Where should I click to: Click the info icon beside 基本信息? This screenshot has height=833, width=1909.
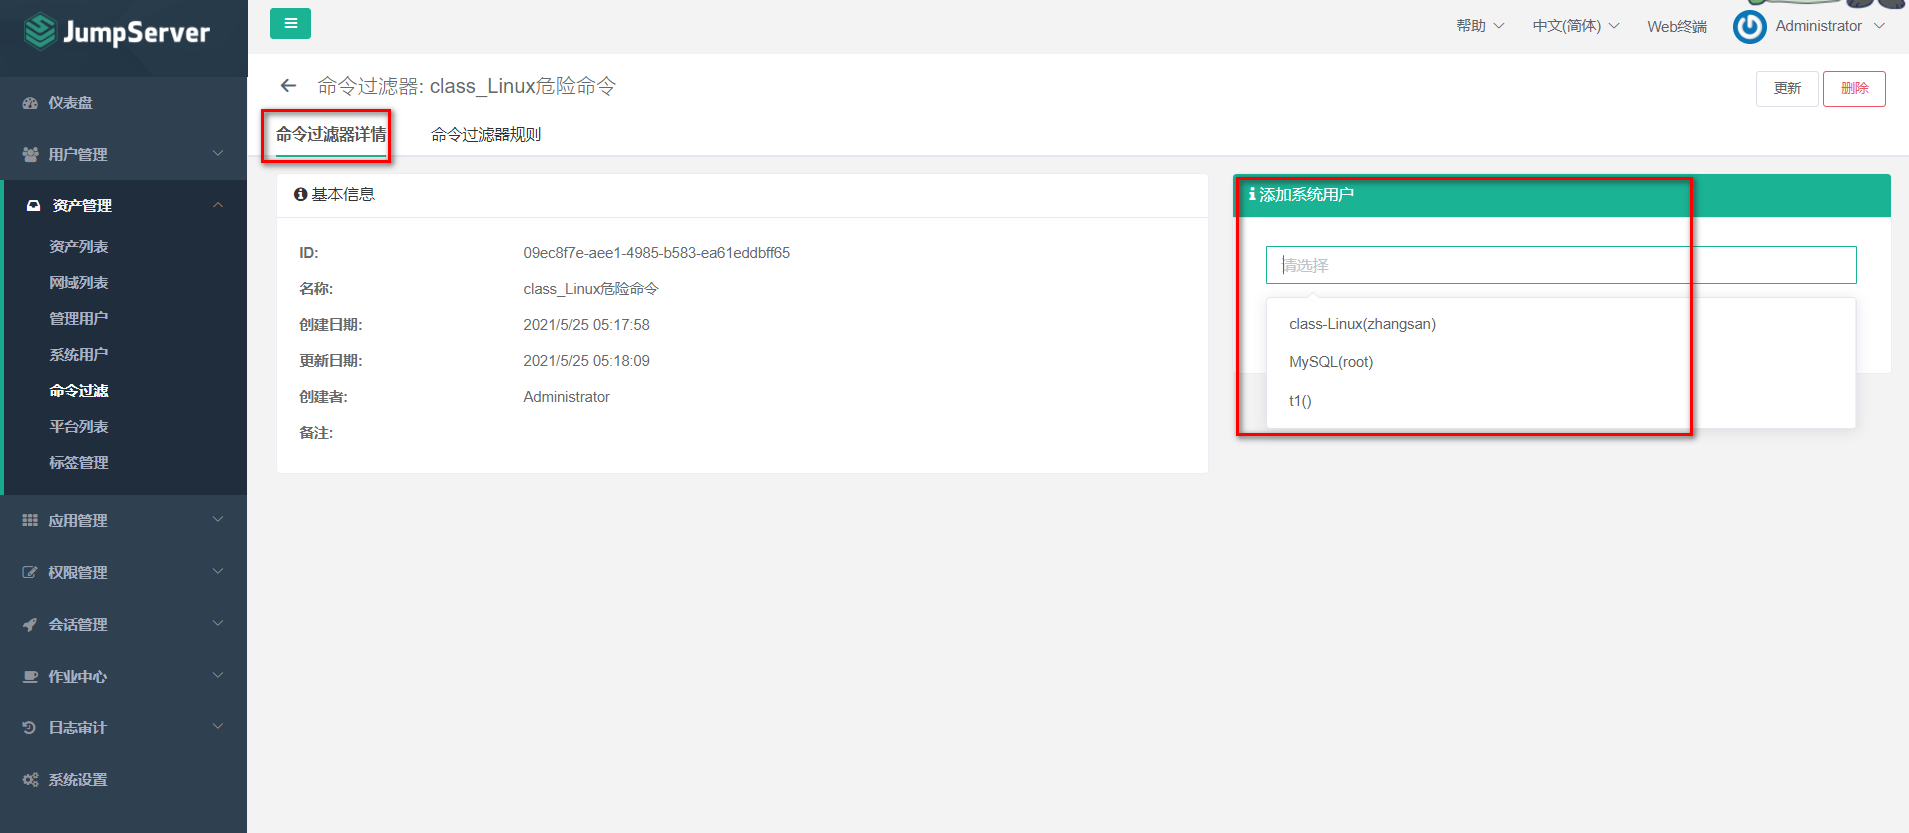point(300,195)
